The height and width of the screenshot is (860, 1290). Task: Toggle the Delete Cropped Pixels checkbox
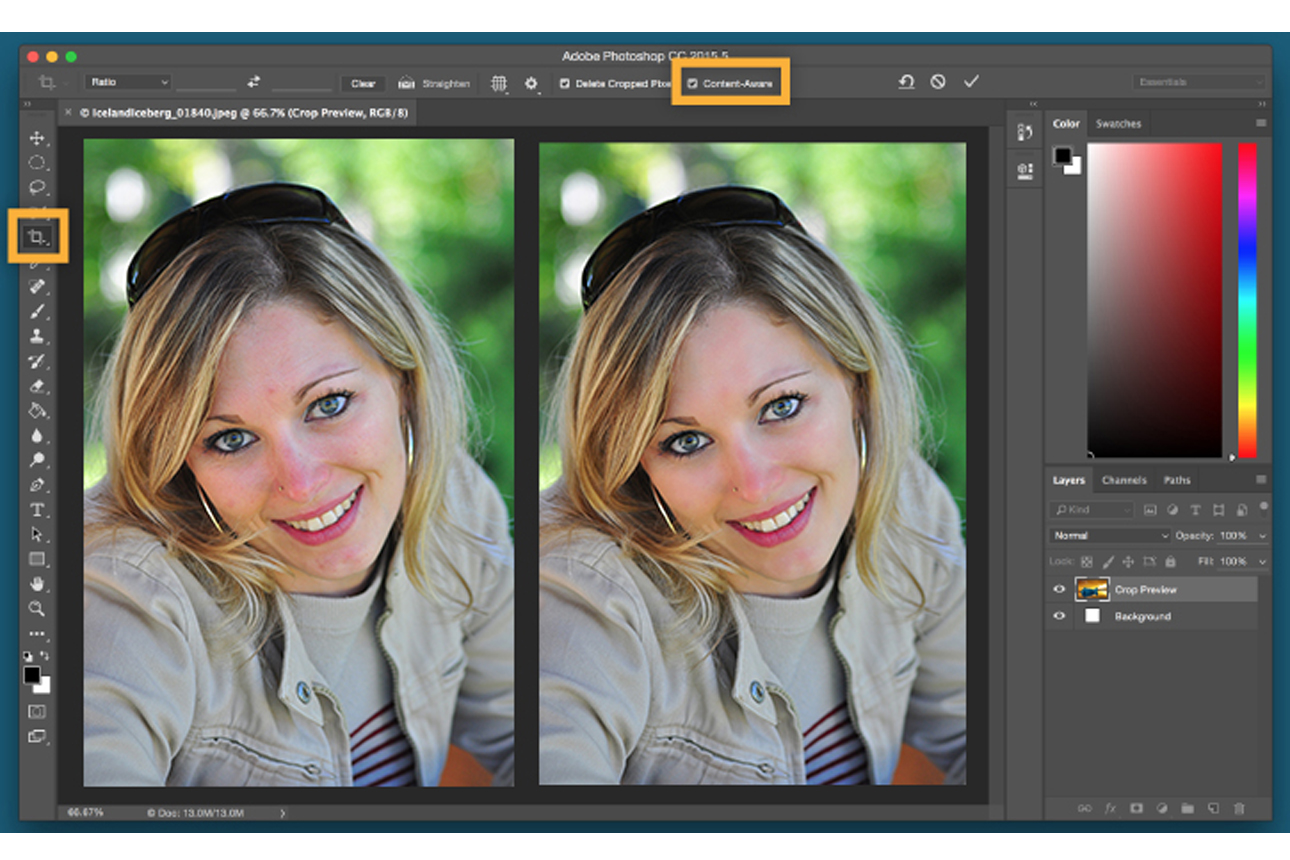click(565, 84)
